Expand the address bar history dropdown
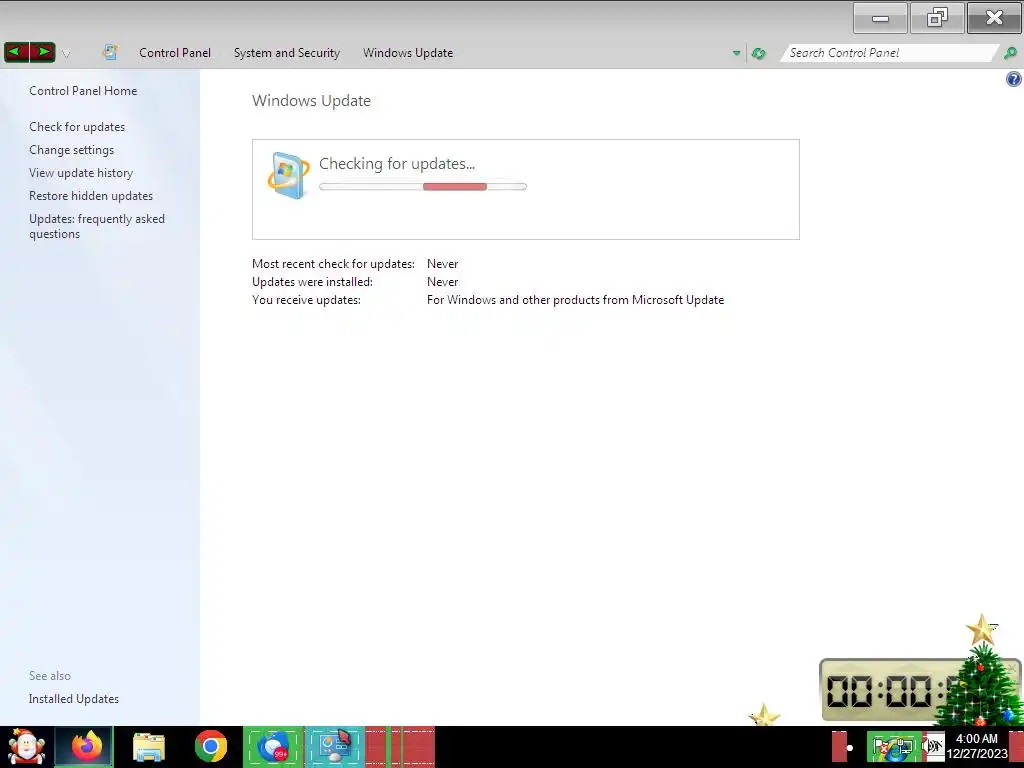Image resolution: width=1024 pixels, height=768 pixels. pos(736,53)
